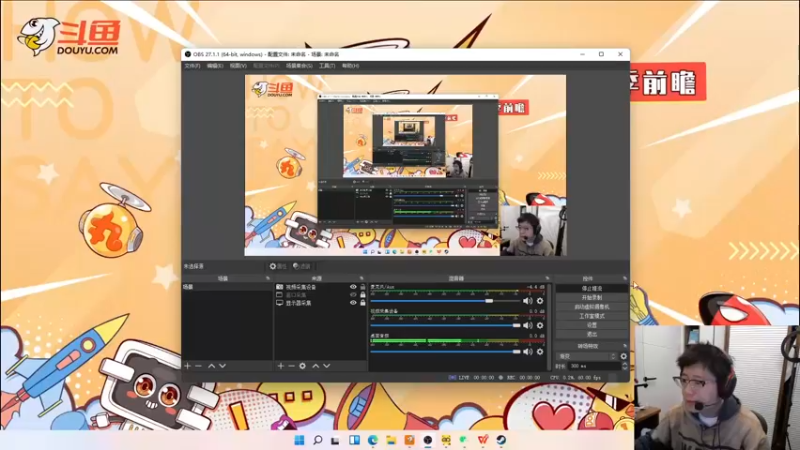Toggle the lock on the 显示器采集 source
800x450 pixels.
click(363, 303)
